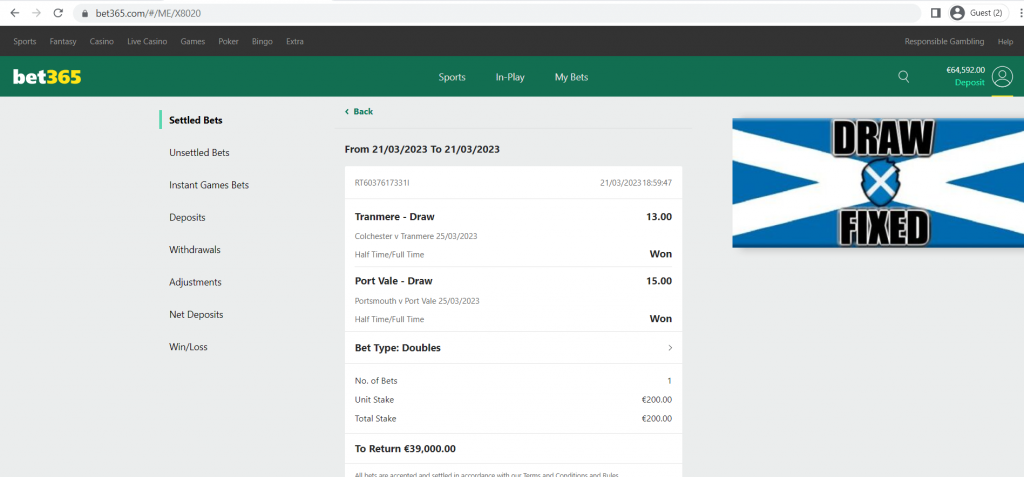Toggle the browser side panel icon
This screenshot has width=1024, height=477.
[935, 13]
